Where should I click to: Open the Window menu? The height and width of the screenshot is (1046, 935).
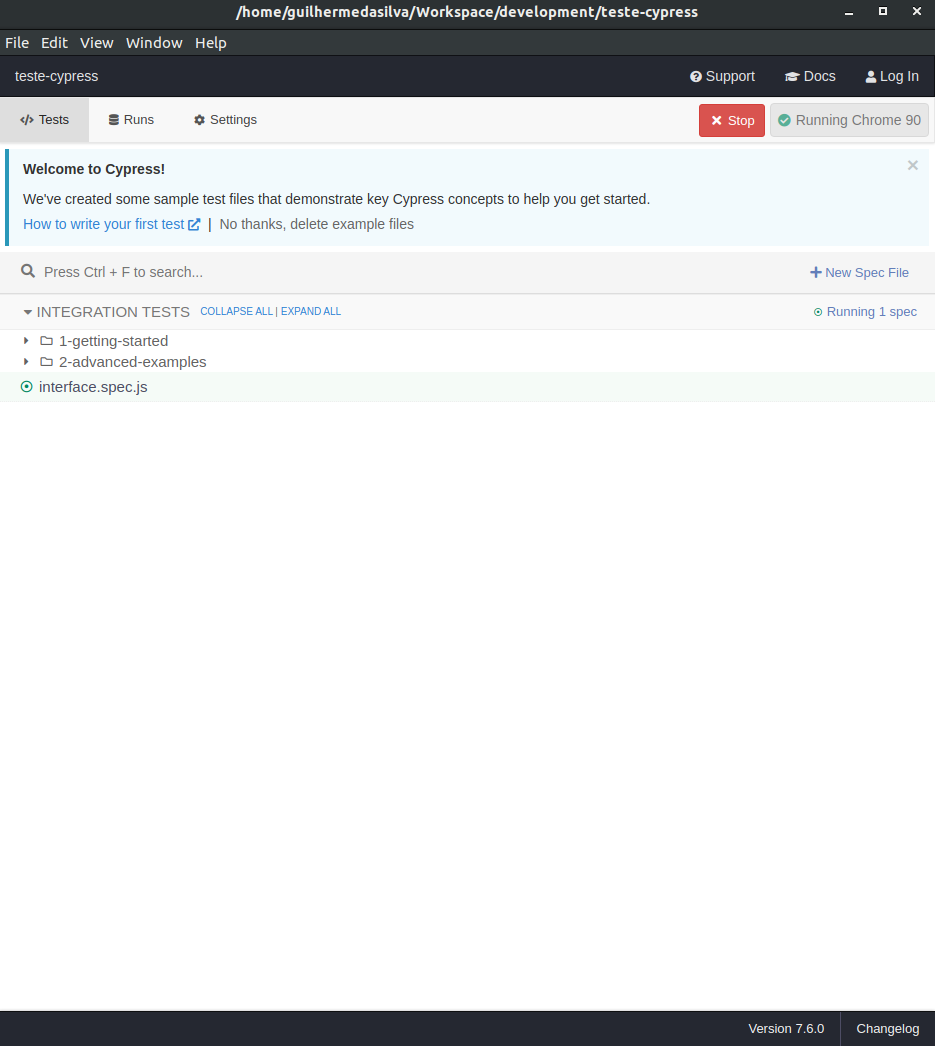click(x=154, y=43)
